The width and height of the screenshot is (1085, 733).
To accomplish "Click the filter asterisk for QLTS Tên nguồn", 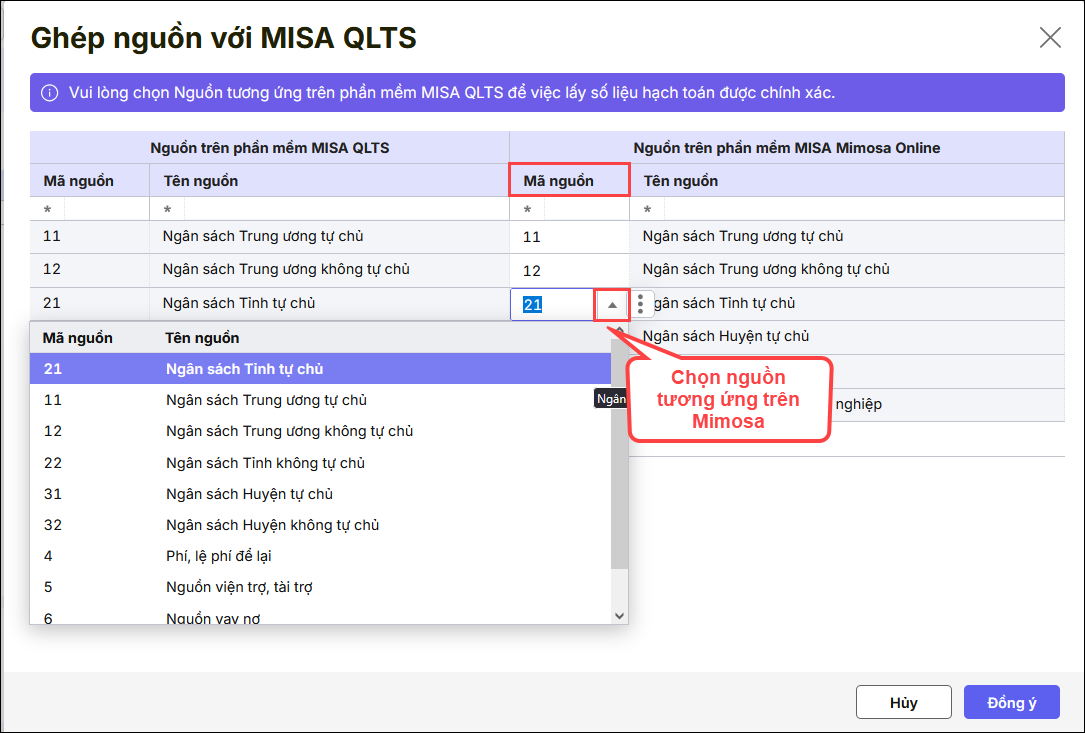I will coord(167,210).
